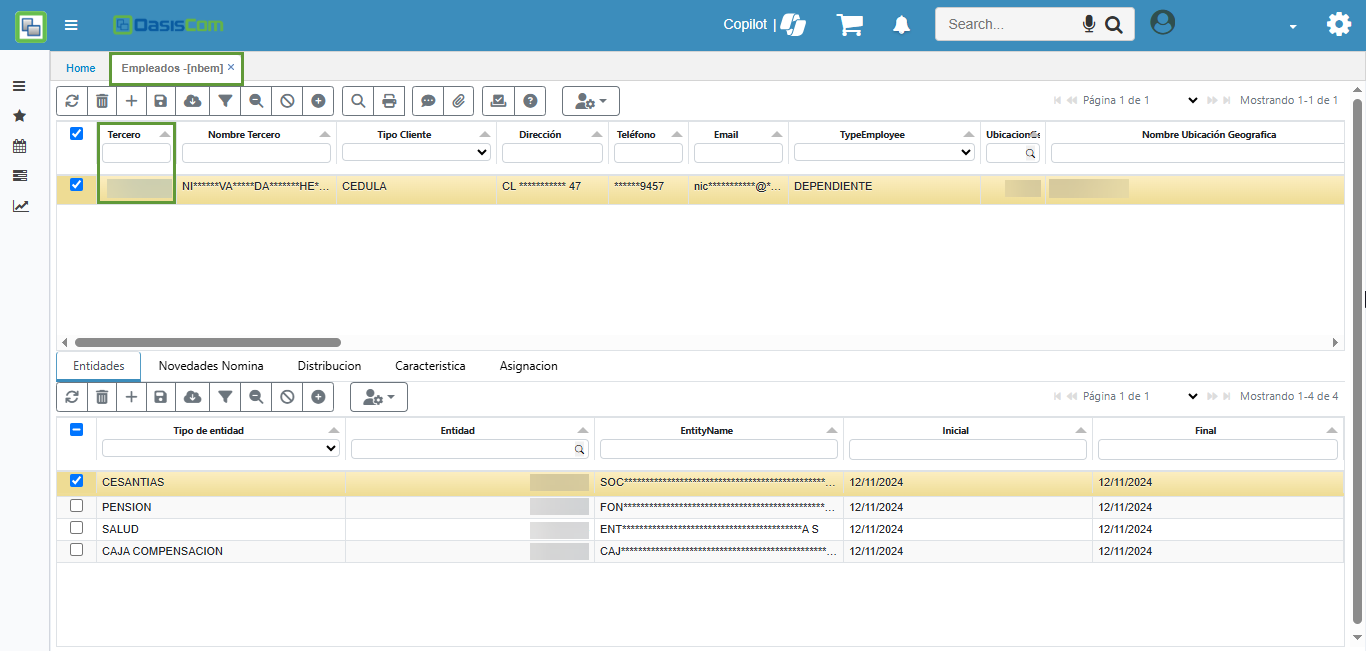Open the Tipo Cliente filter dropdown
Screen dimensions: 1366x651
tap(416, 153)
